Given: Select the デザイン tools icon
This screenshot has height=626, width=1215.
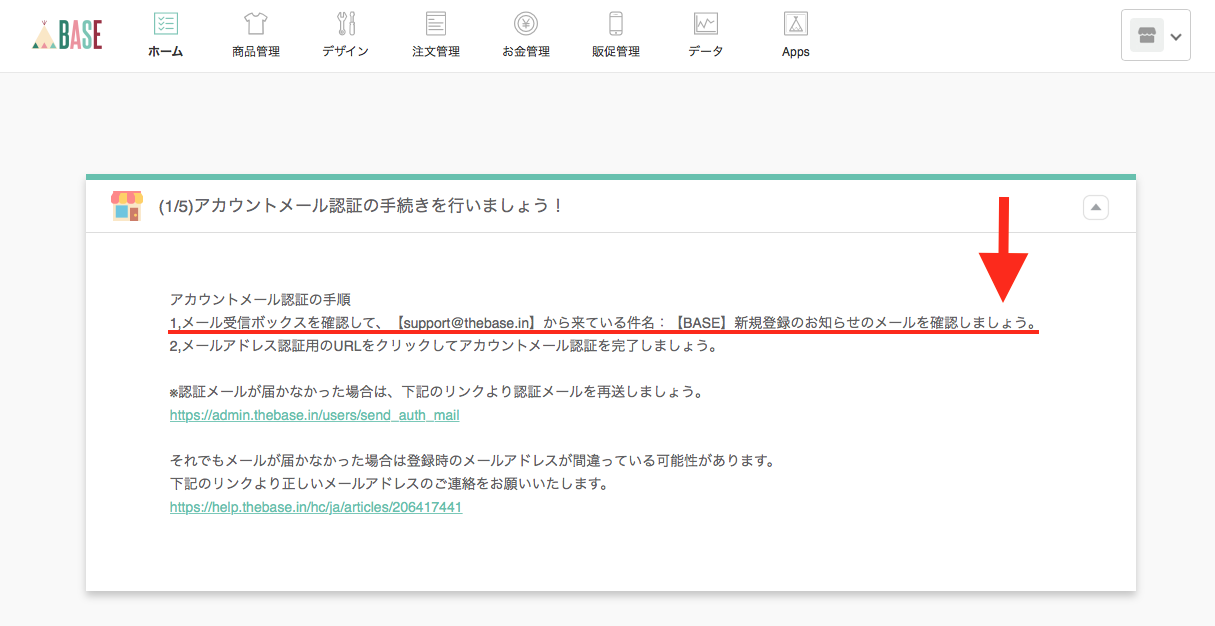Looking at the screenshot, I should click(x=346, y=23).
